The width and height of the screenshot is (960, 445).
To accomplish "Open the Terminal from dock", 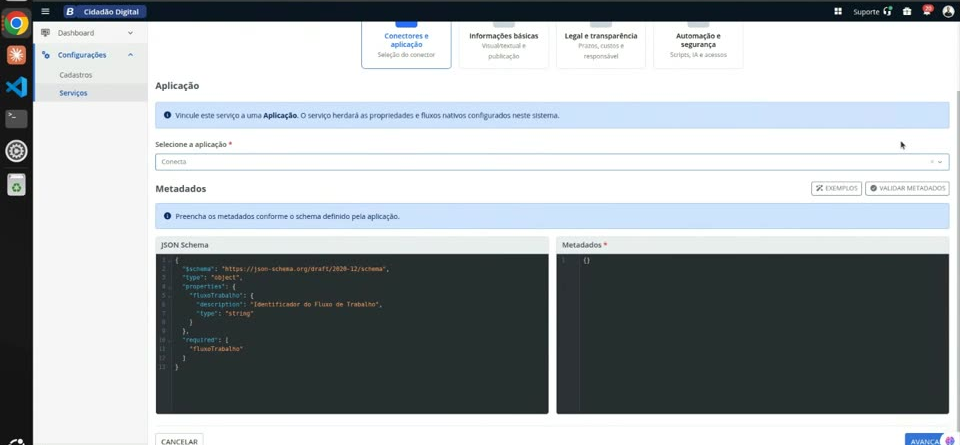I will (x=16, y=118).
